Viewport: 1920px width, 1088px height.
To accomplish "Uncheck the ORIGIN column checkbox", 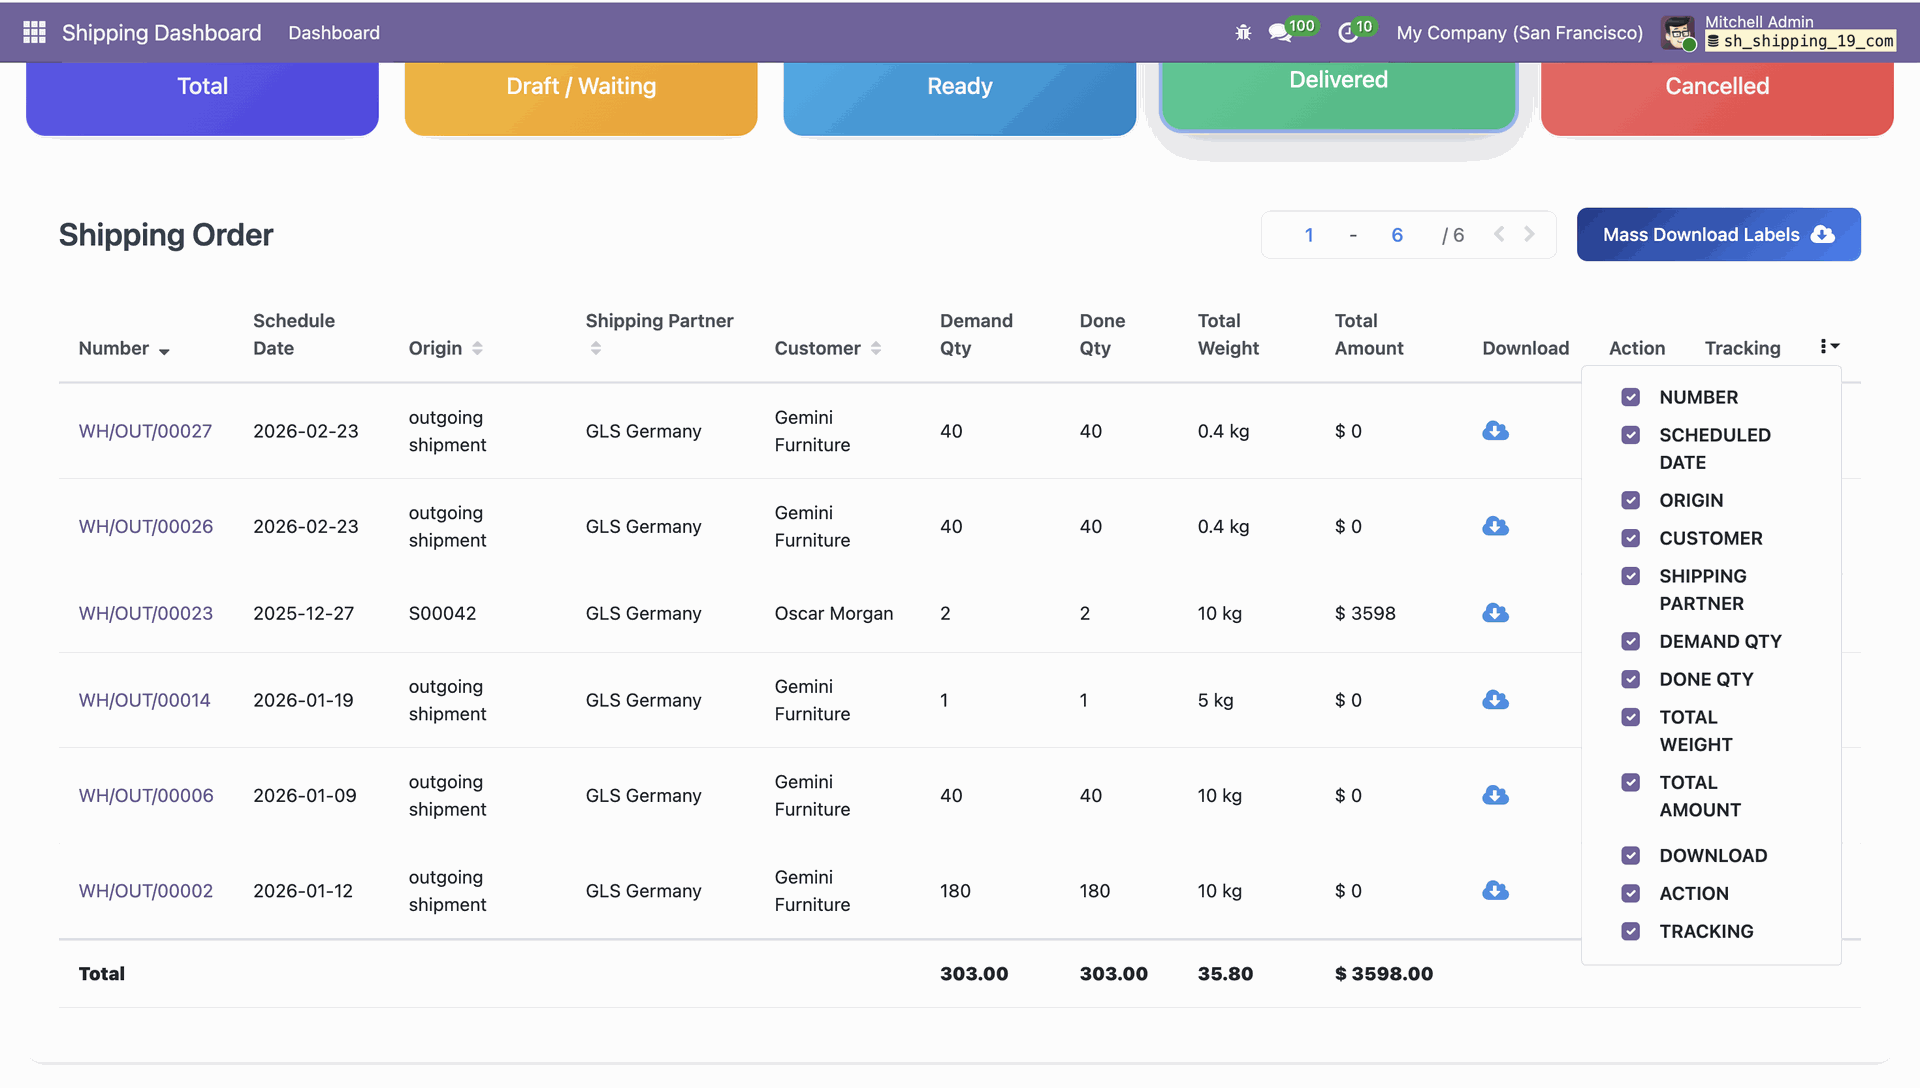I will (1630, 500).
